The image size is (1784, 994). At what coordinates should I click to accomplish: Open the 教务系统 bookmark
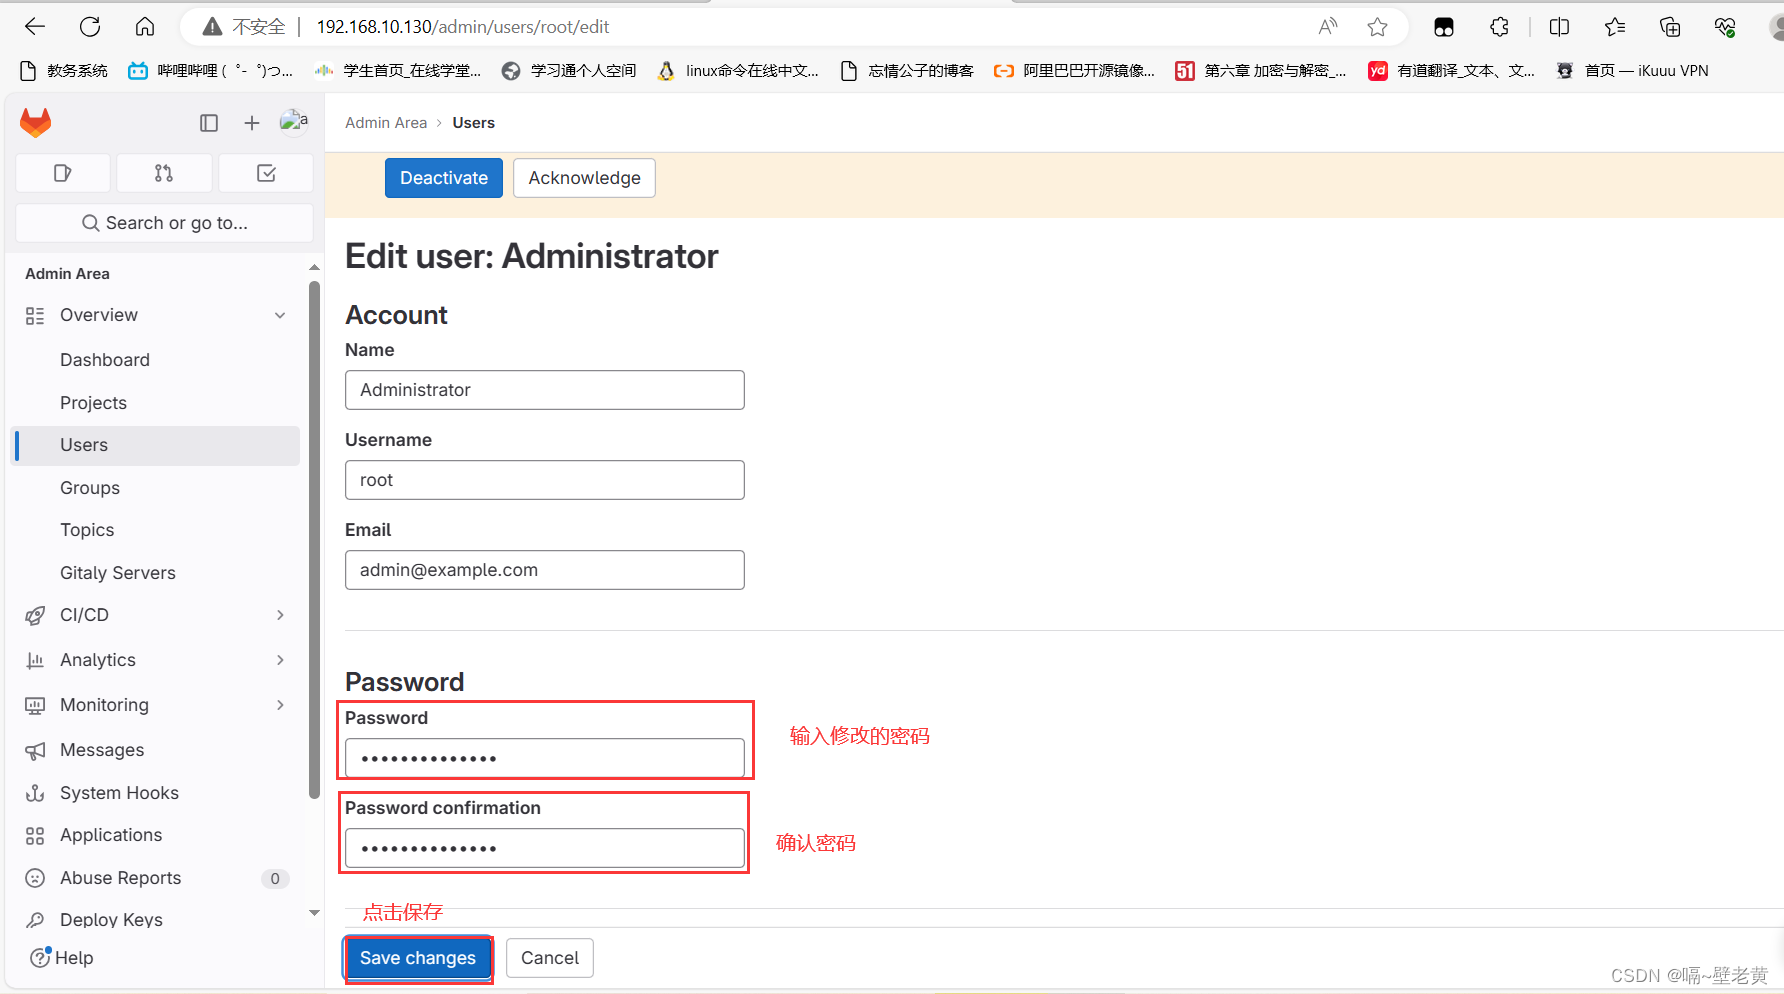coord(64,70)
